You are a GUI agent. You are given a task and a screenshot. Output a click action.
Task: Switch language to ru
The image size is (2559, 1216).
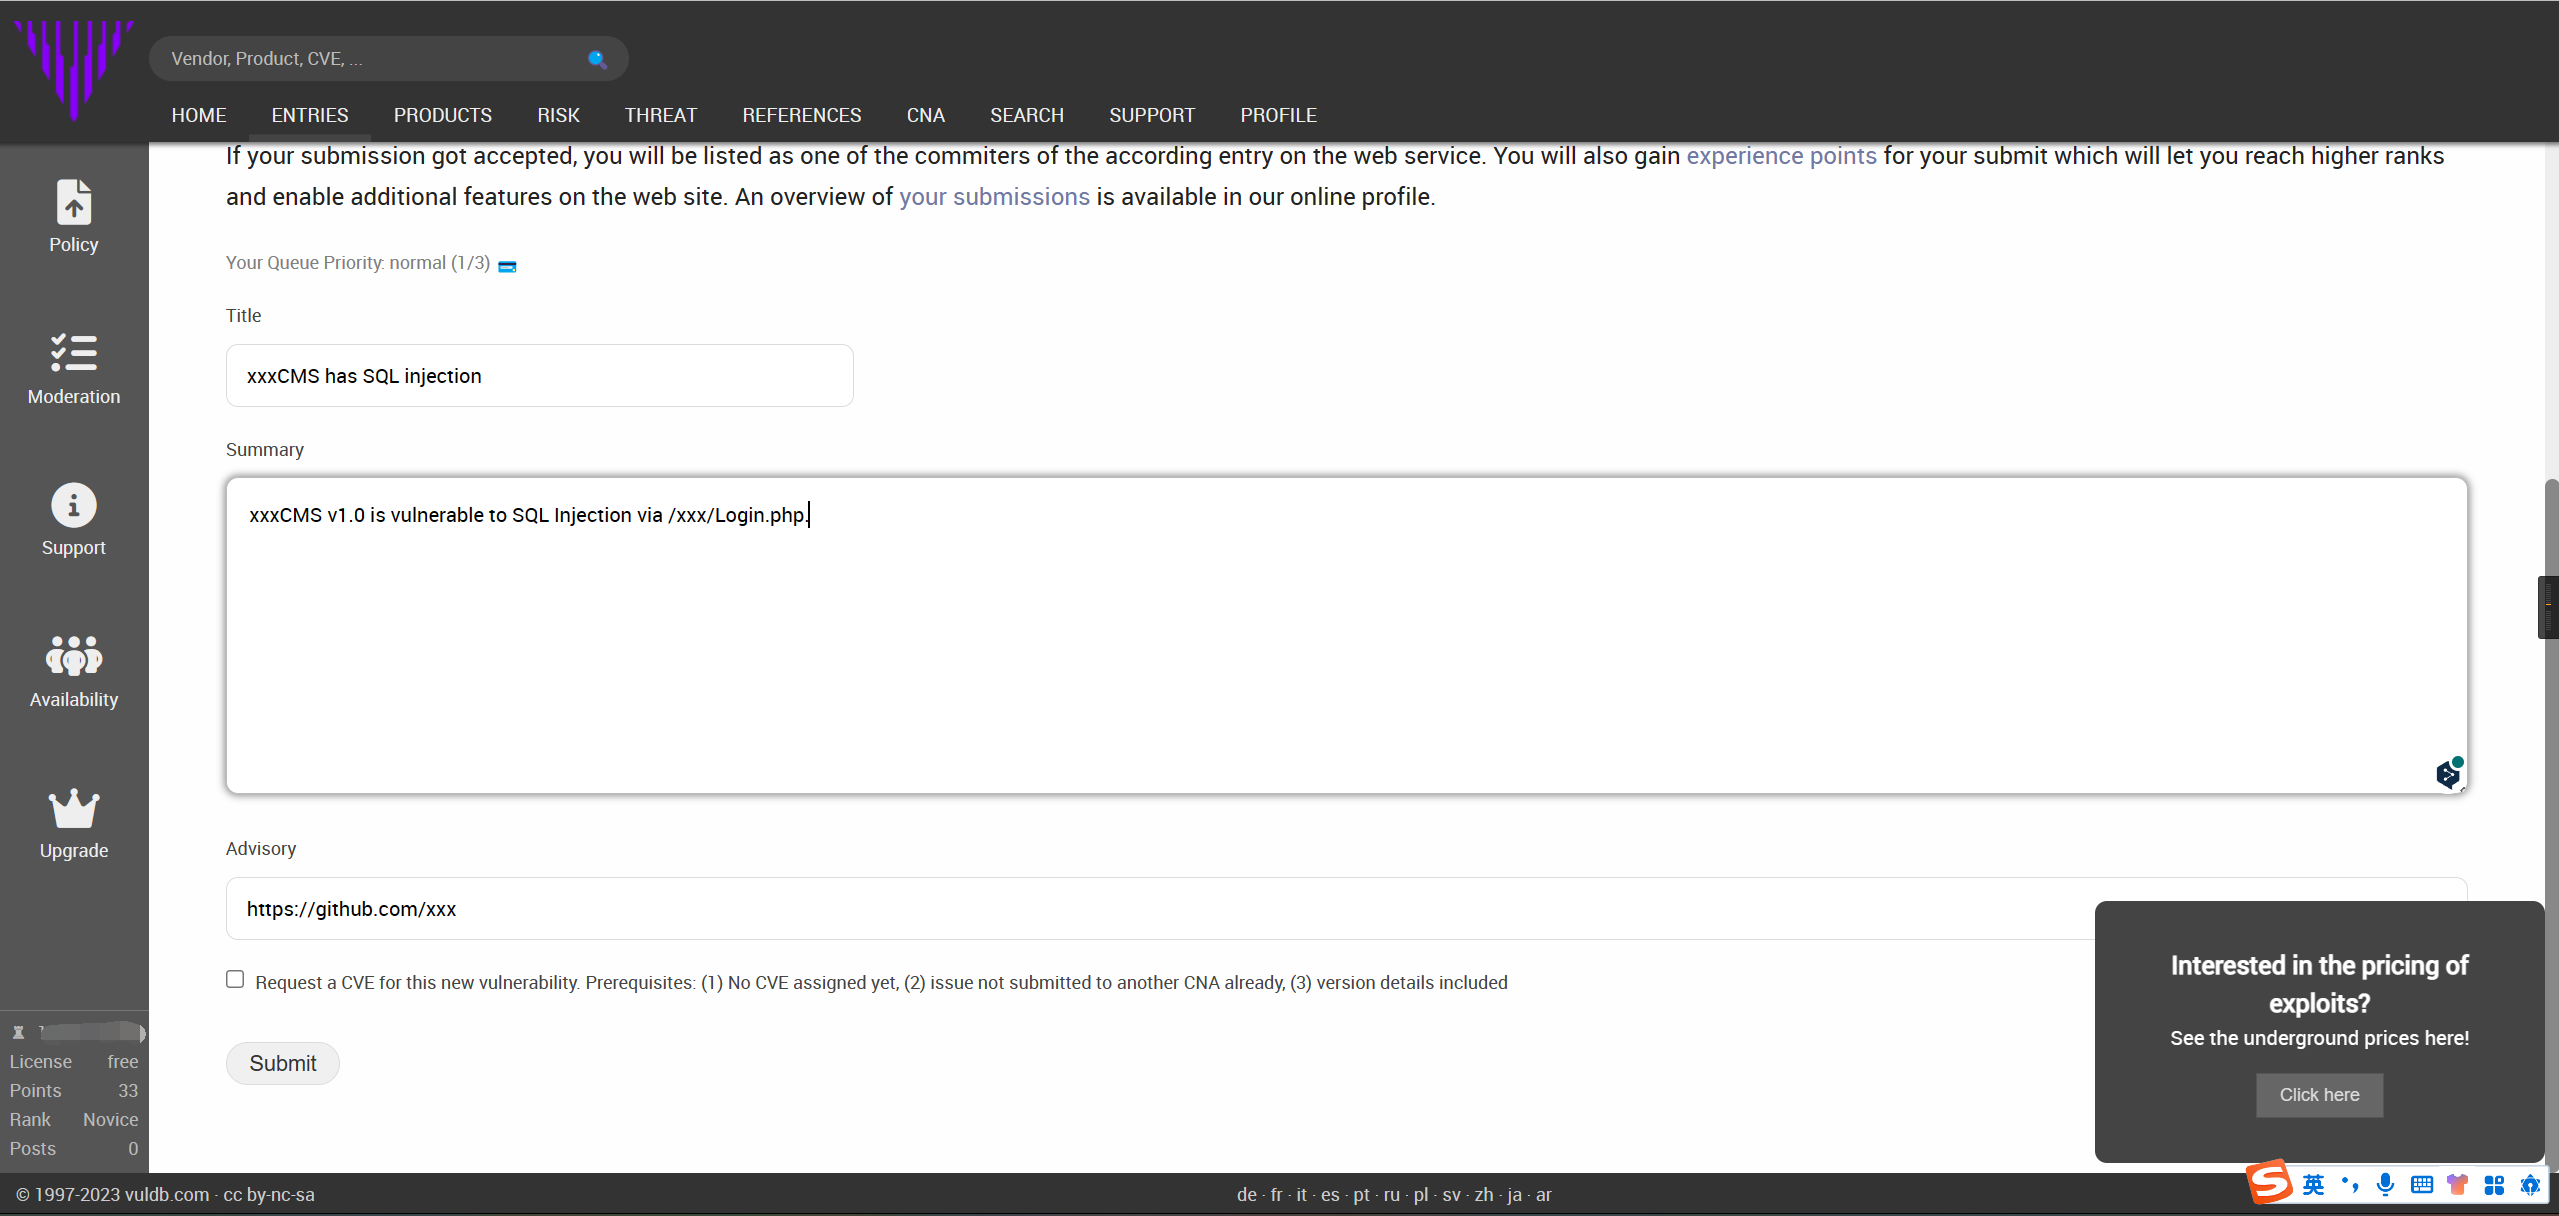click(x=1391, y=1195)
